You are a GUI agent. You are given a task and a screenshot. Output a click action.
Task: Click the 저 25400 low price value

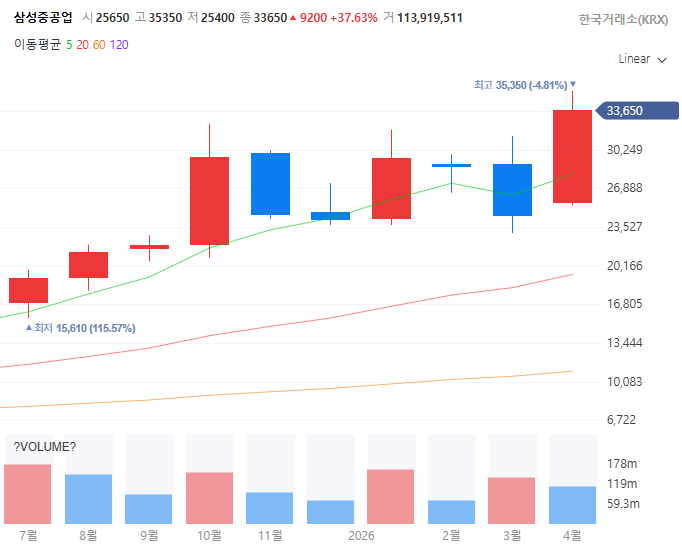coord(211,18)
